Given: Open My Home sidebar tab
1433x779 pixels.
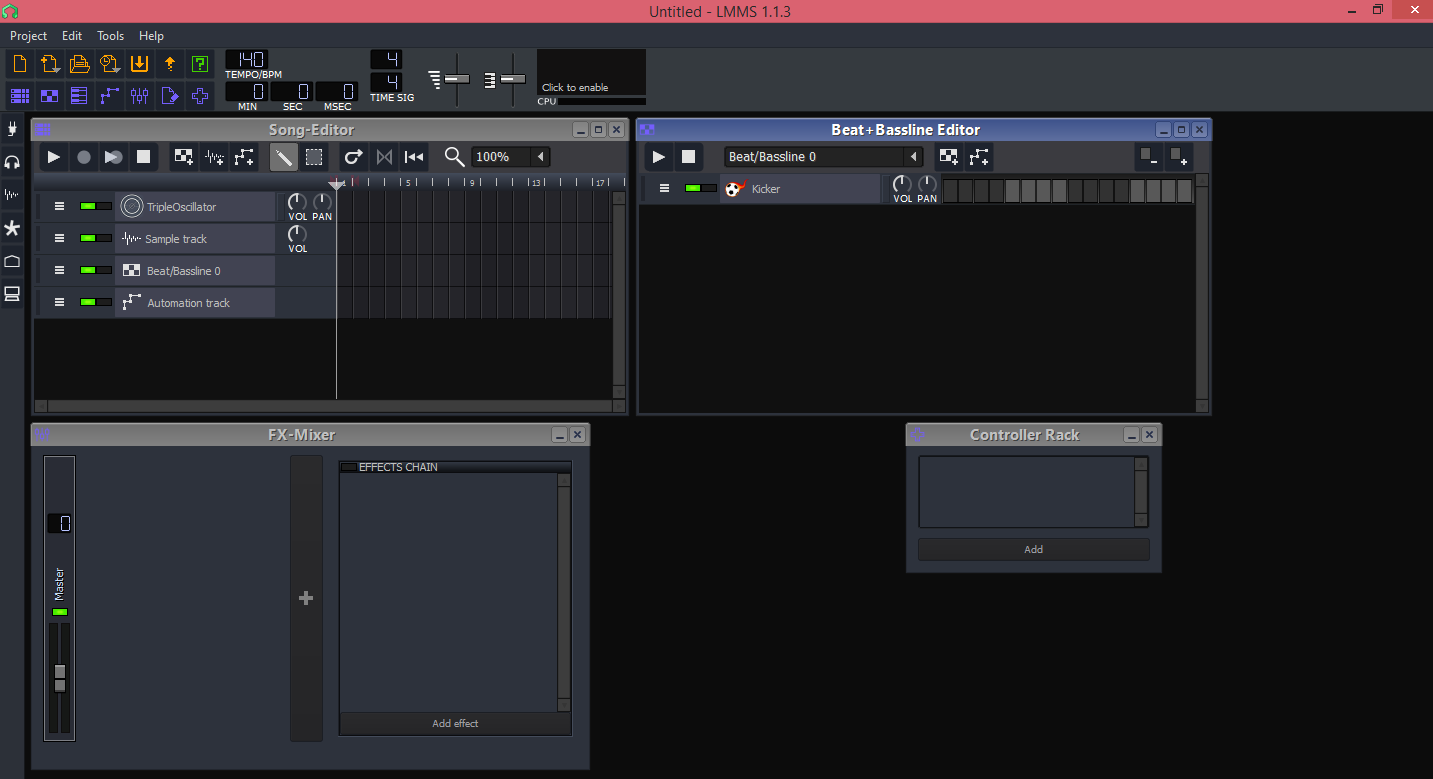Looking at the screenshot, I should (x=12, y=261).
